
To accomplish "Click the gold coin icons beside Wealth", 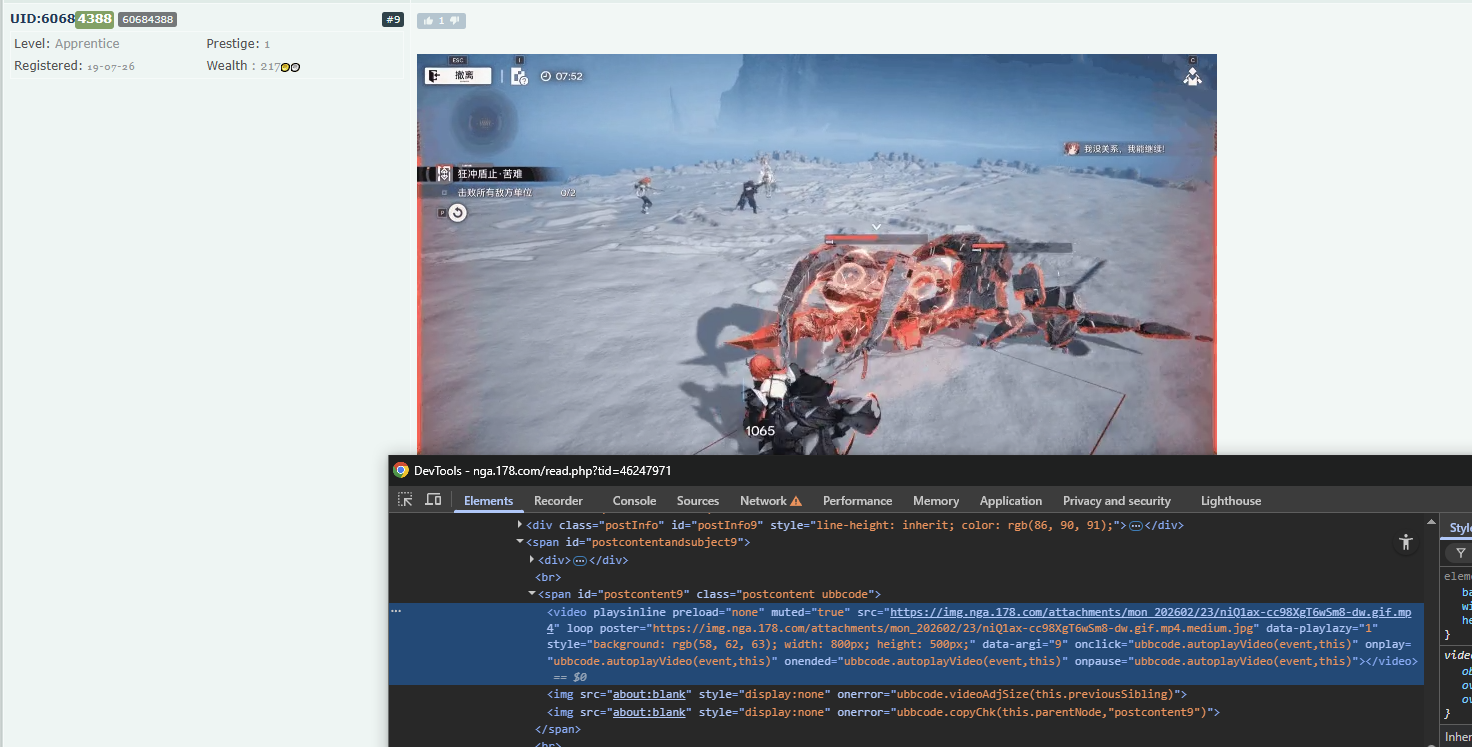I will click(x=290, y=67).
